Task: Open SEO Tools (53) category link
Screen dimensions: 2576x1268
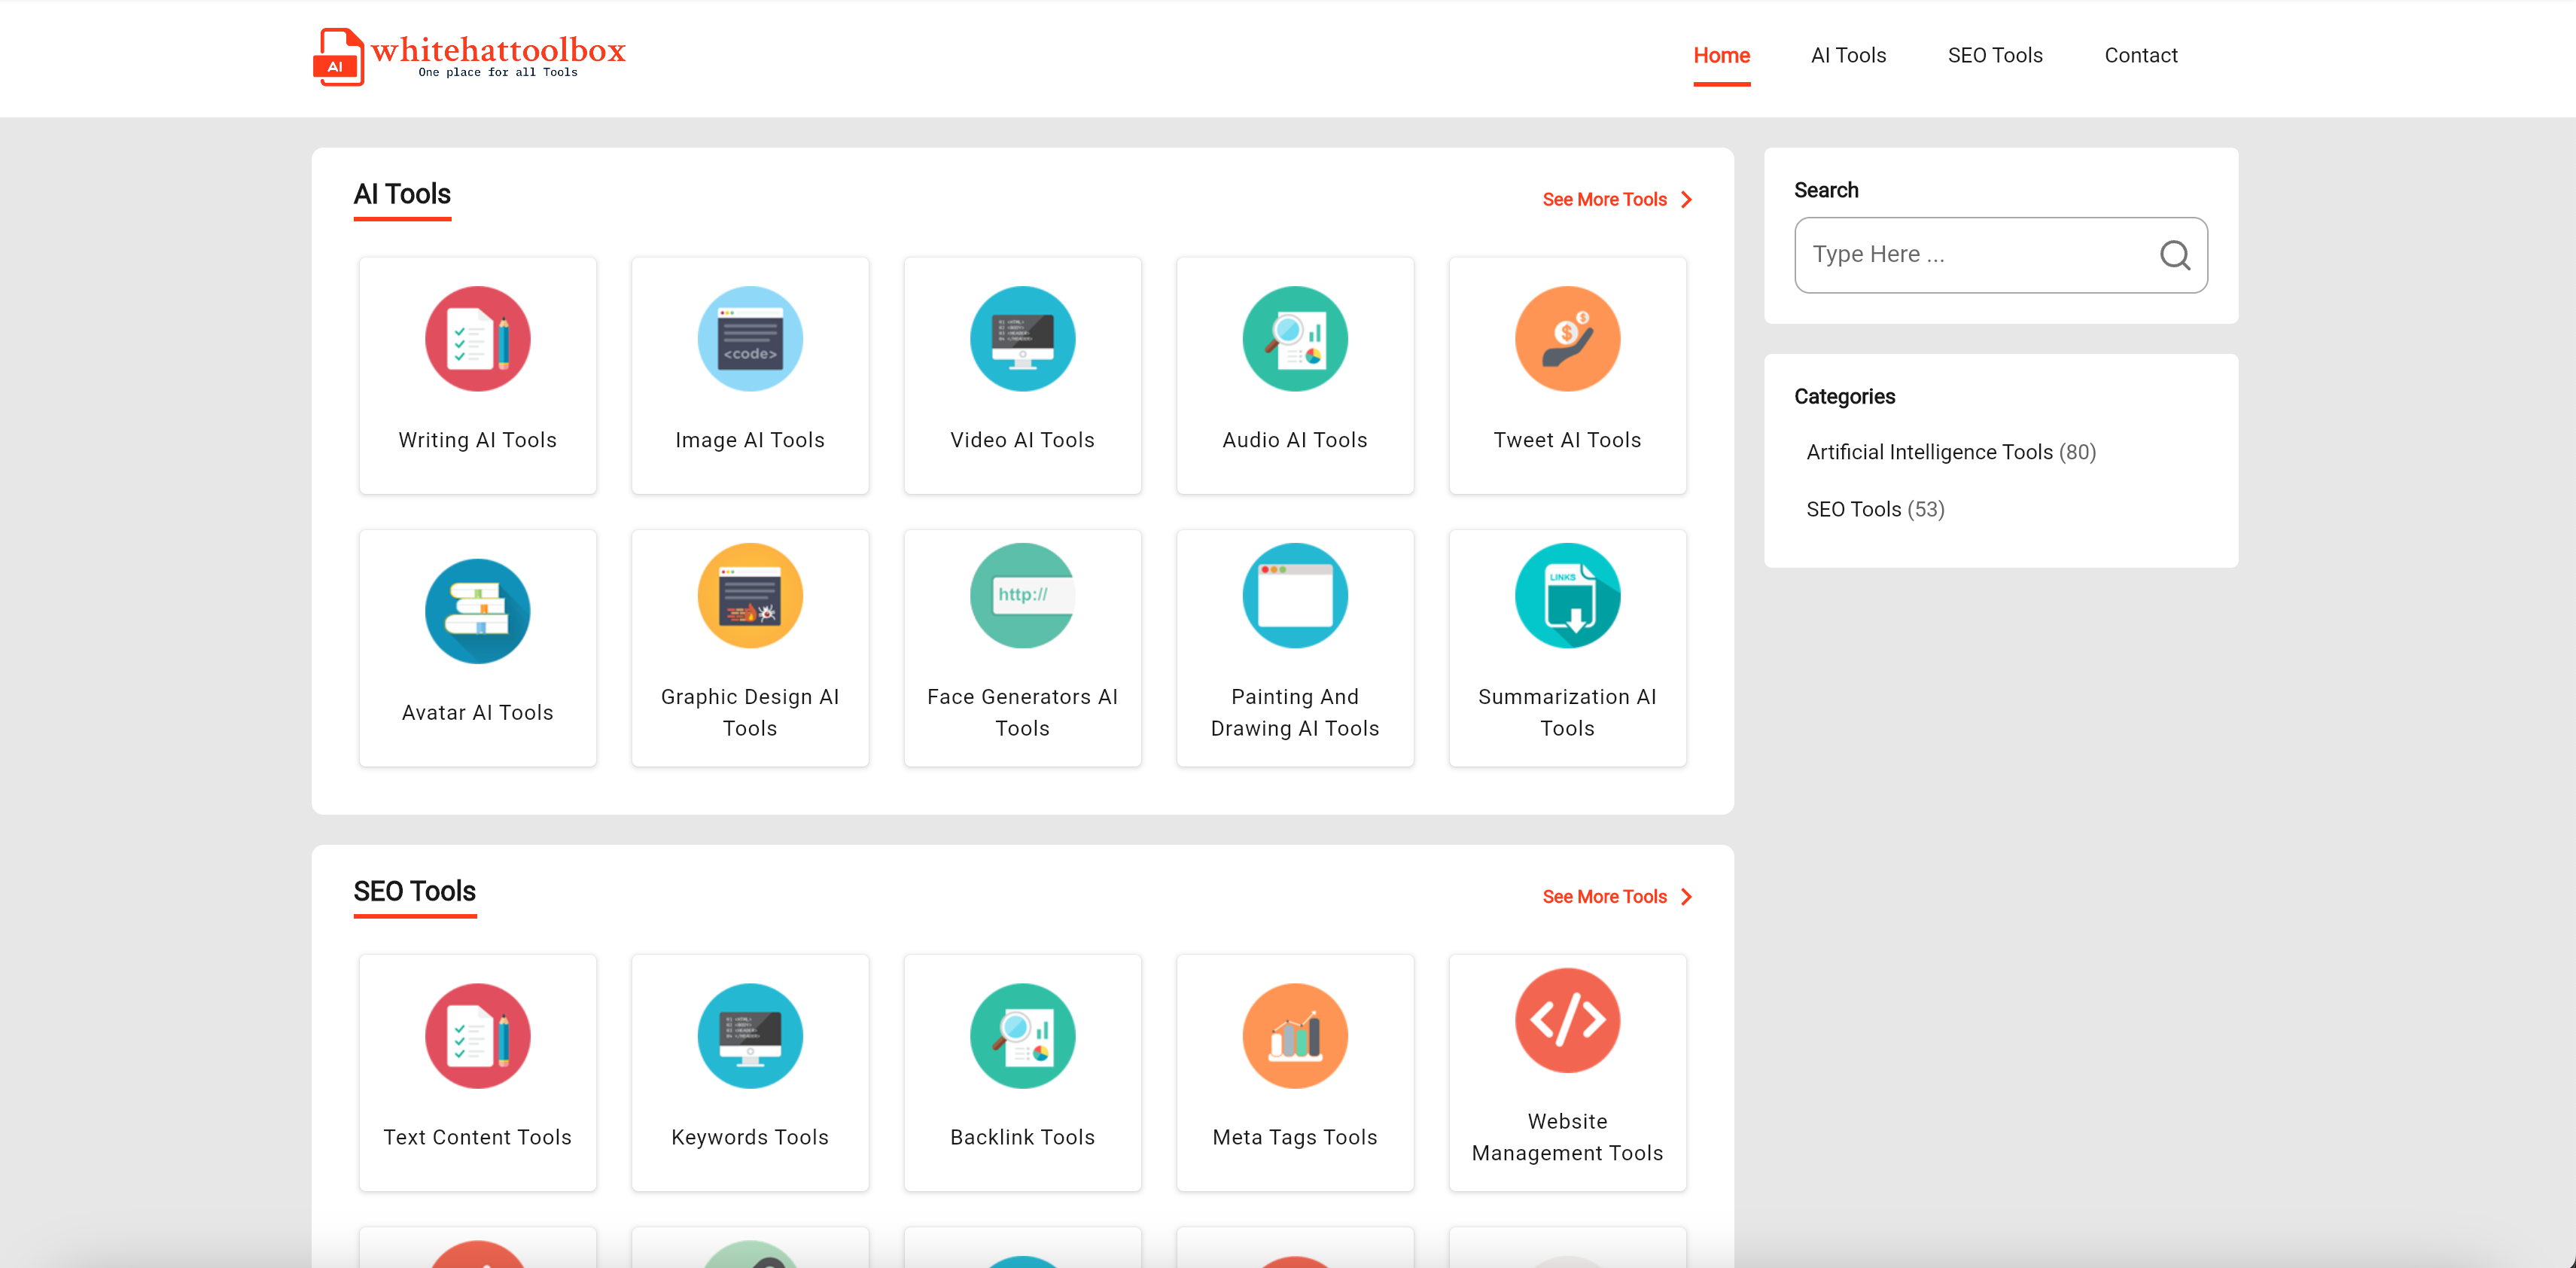Action: click(x=1853, y=509)
